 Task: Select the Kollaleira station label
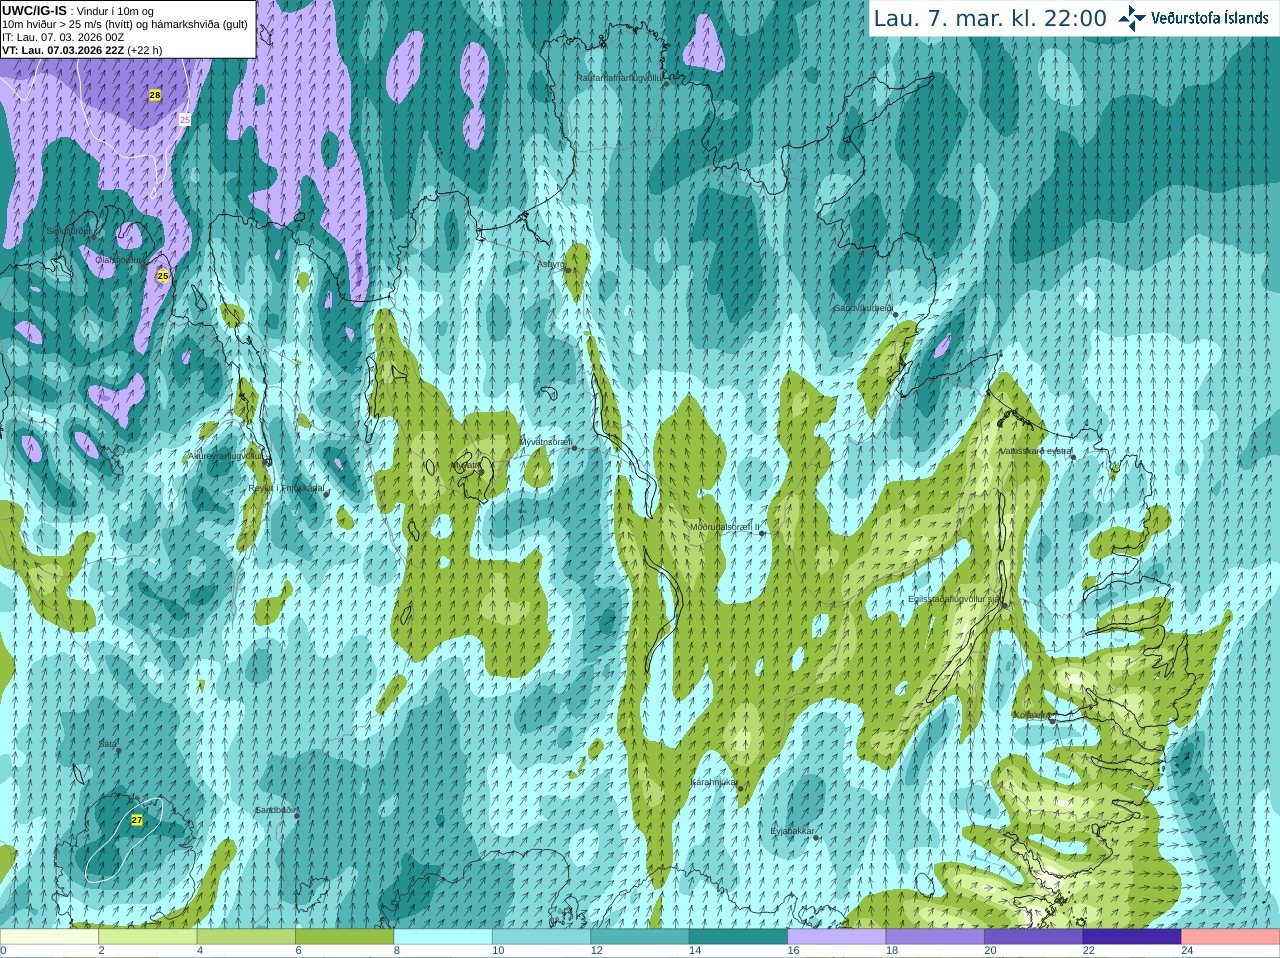click(1032, 715)
